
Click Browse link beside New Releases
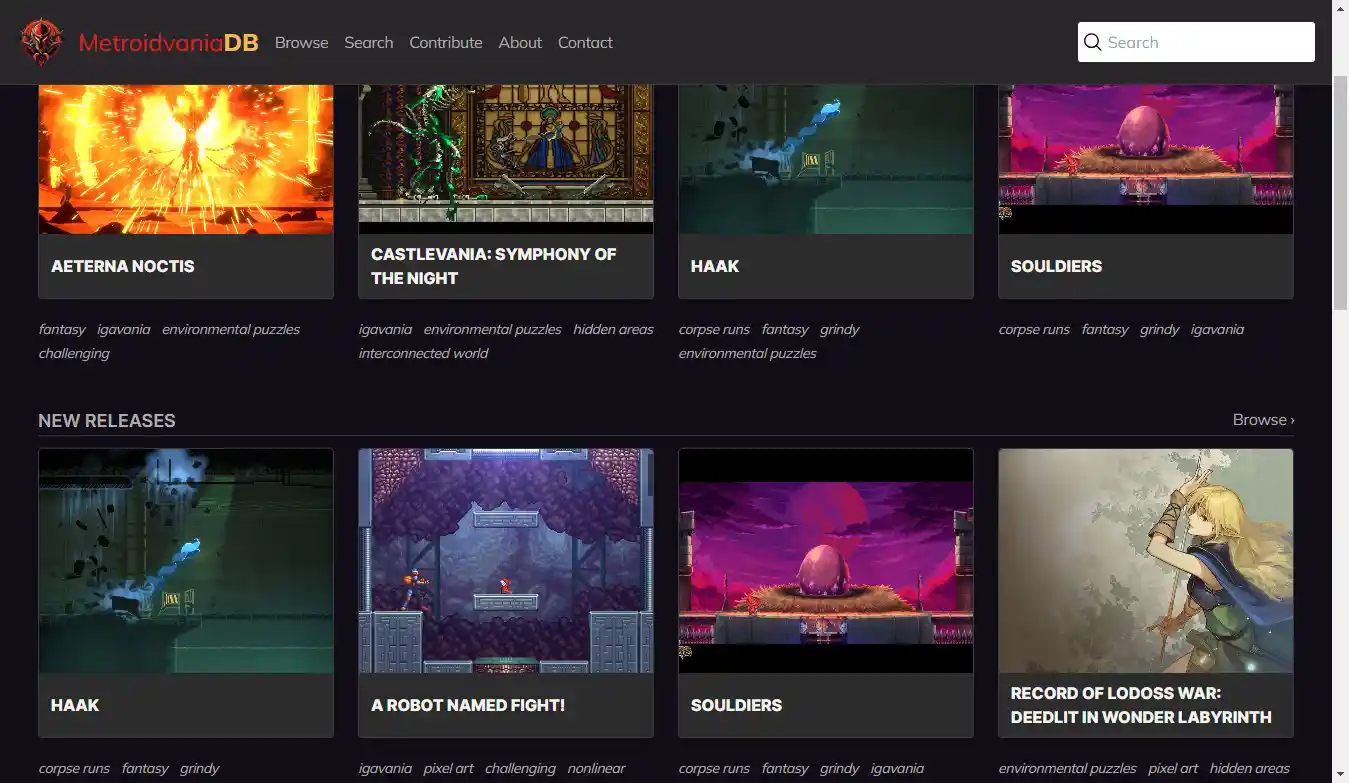pos(1264,420)
